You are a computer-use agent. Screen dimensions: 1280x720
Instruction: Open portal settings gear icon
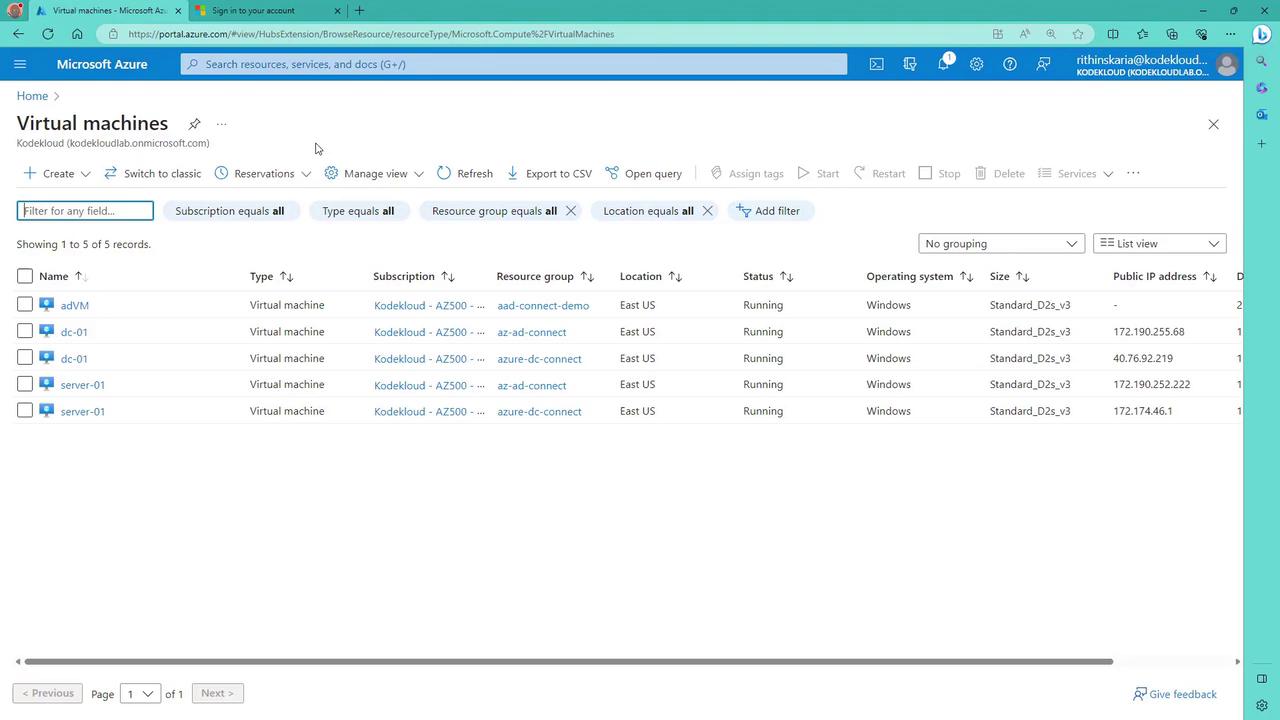pos(976,64)
